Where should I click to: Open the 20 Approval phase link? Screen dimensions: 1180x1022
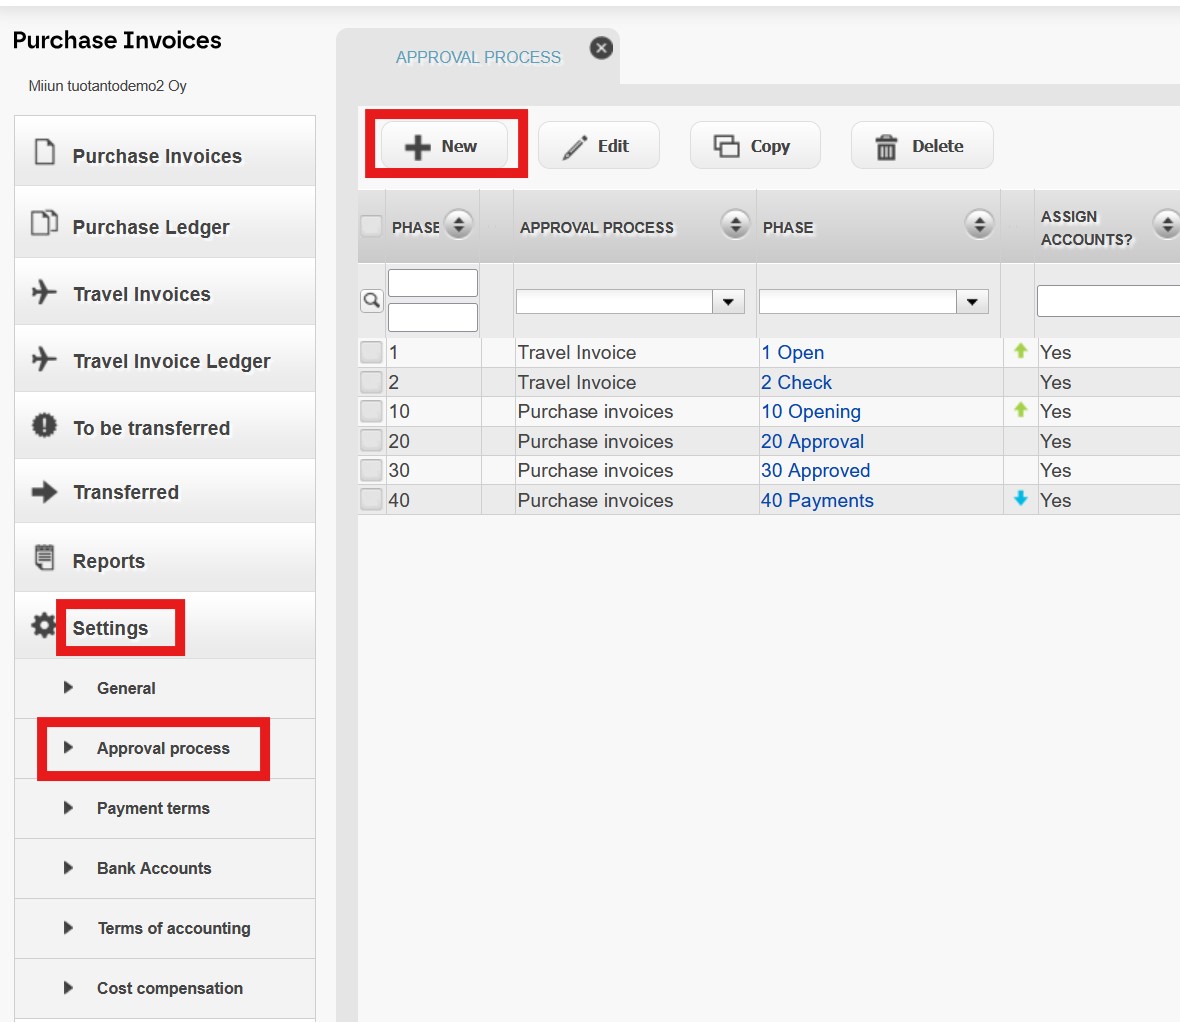[812, 441]
